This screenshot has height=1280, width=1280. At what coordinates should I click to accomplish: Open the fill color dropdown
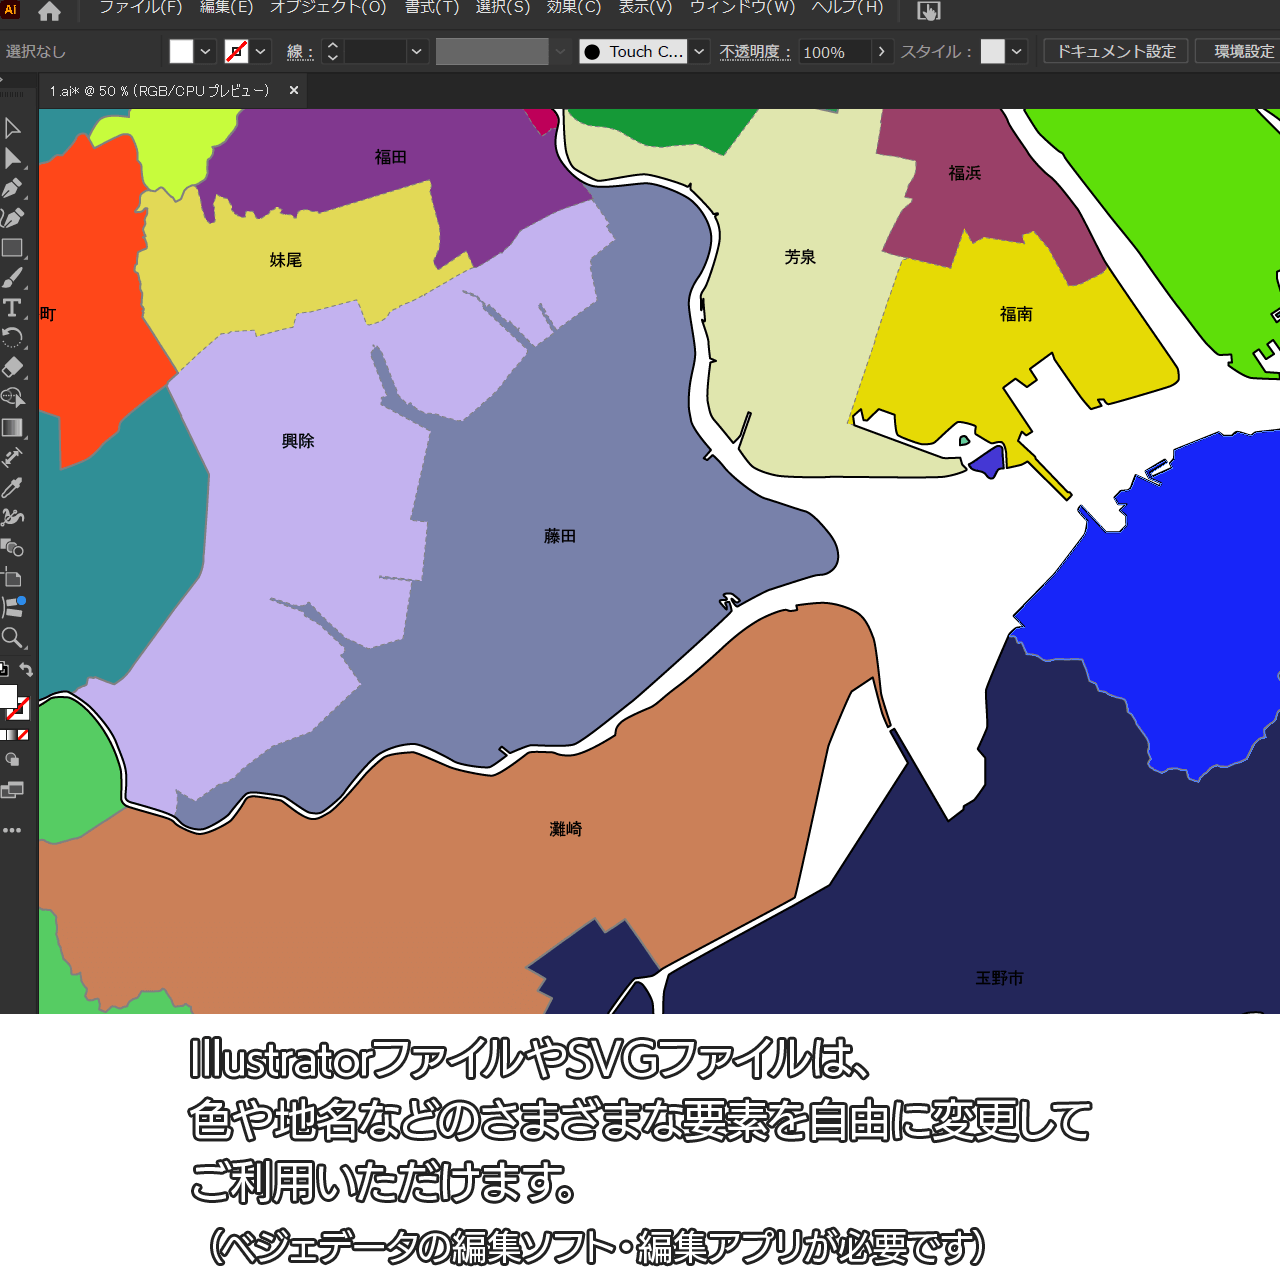tap(206, 52)
